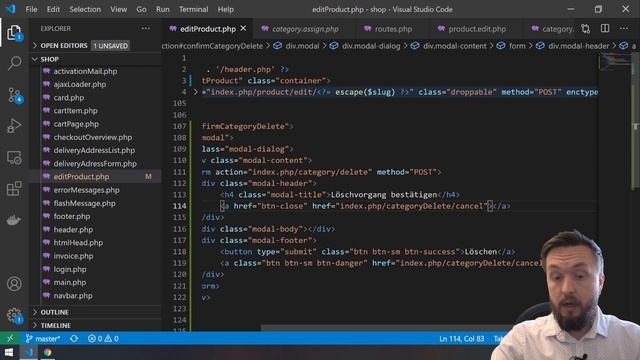Click the editor vertical scrollbar
Viewport: 640px width, 360px height.
pos(636,122)
